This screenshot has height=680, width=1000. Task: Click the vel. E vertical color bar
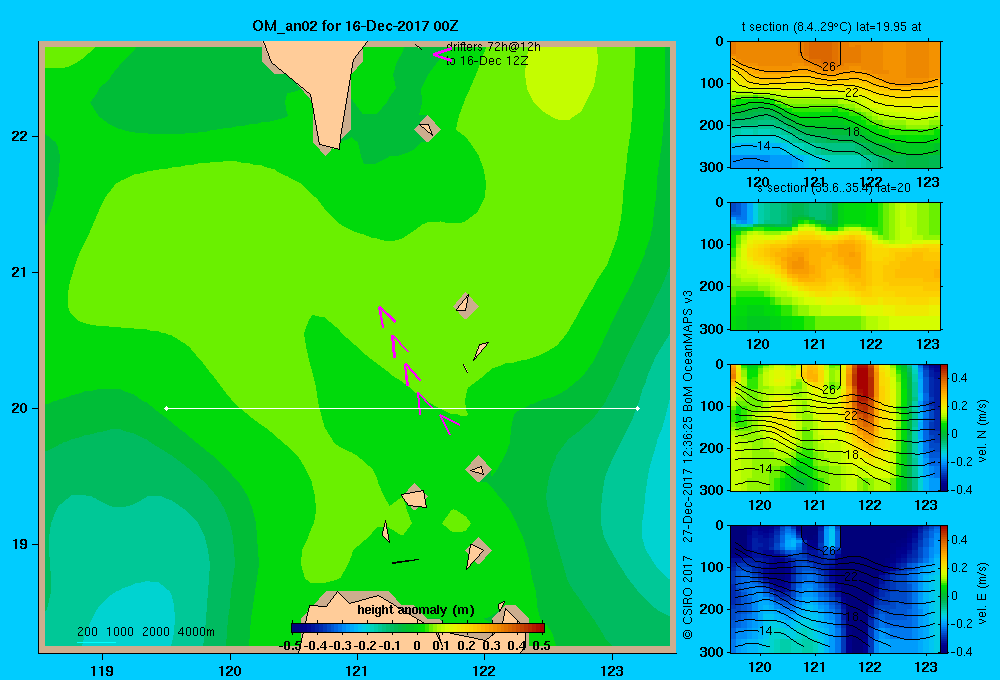tap(944, 589)
